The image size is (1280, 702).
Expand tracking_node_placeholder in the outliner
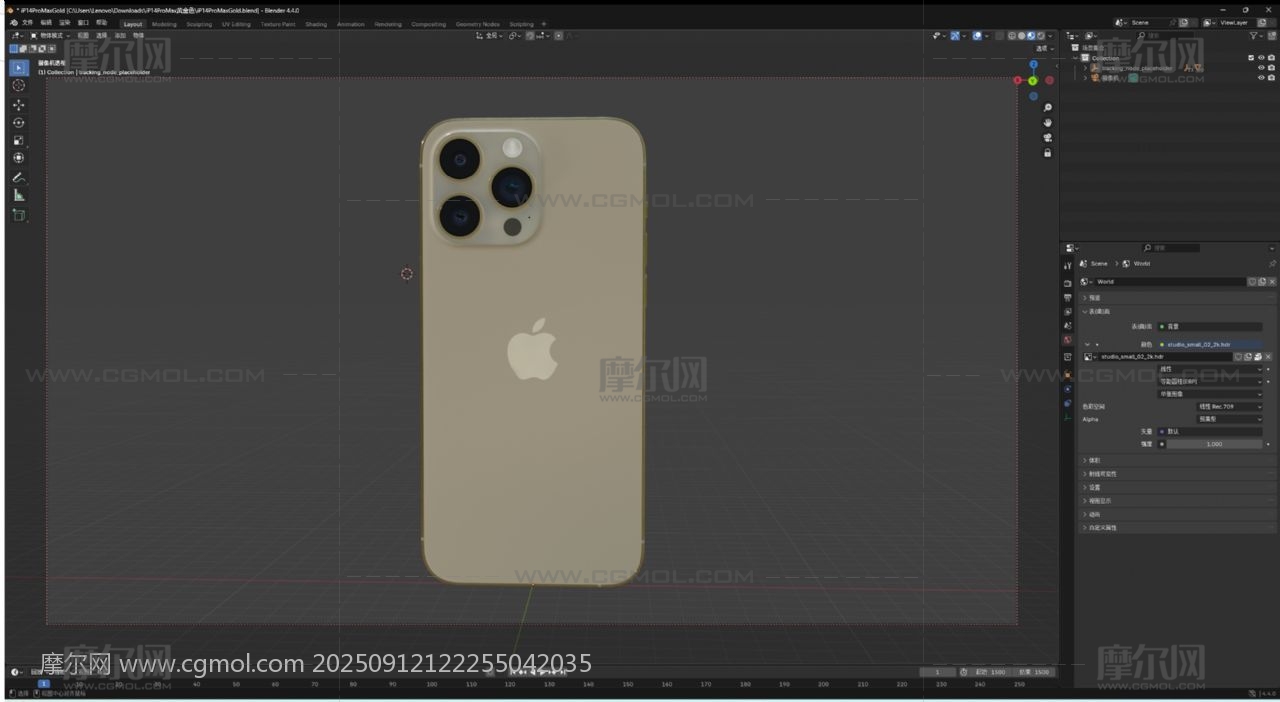[x=1085, y=68]
